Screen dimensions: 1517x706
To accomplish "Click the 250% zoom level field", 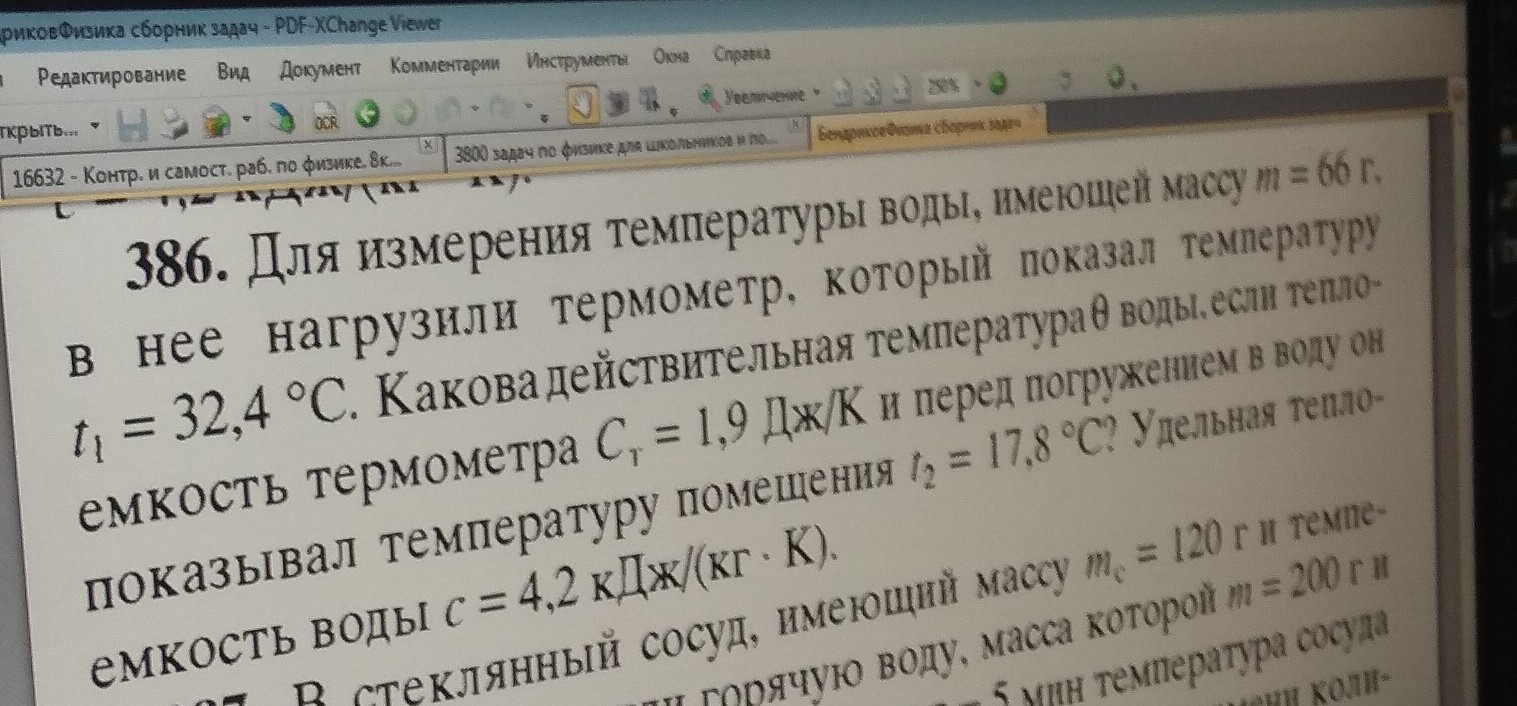I will coord(943,85).
